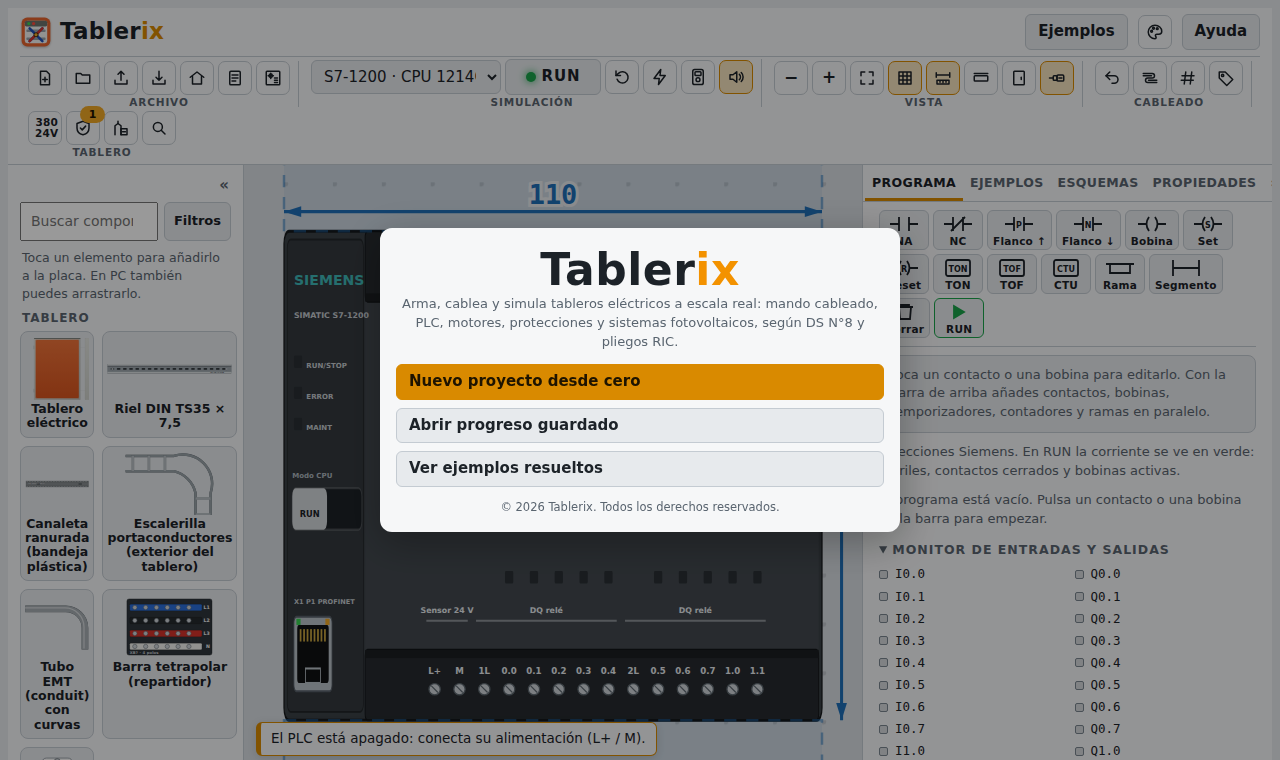
Task: Zoom out with the minus button
Action: click(791, 77)
